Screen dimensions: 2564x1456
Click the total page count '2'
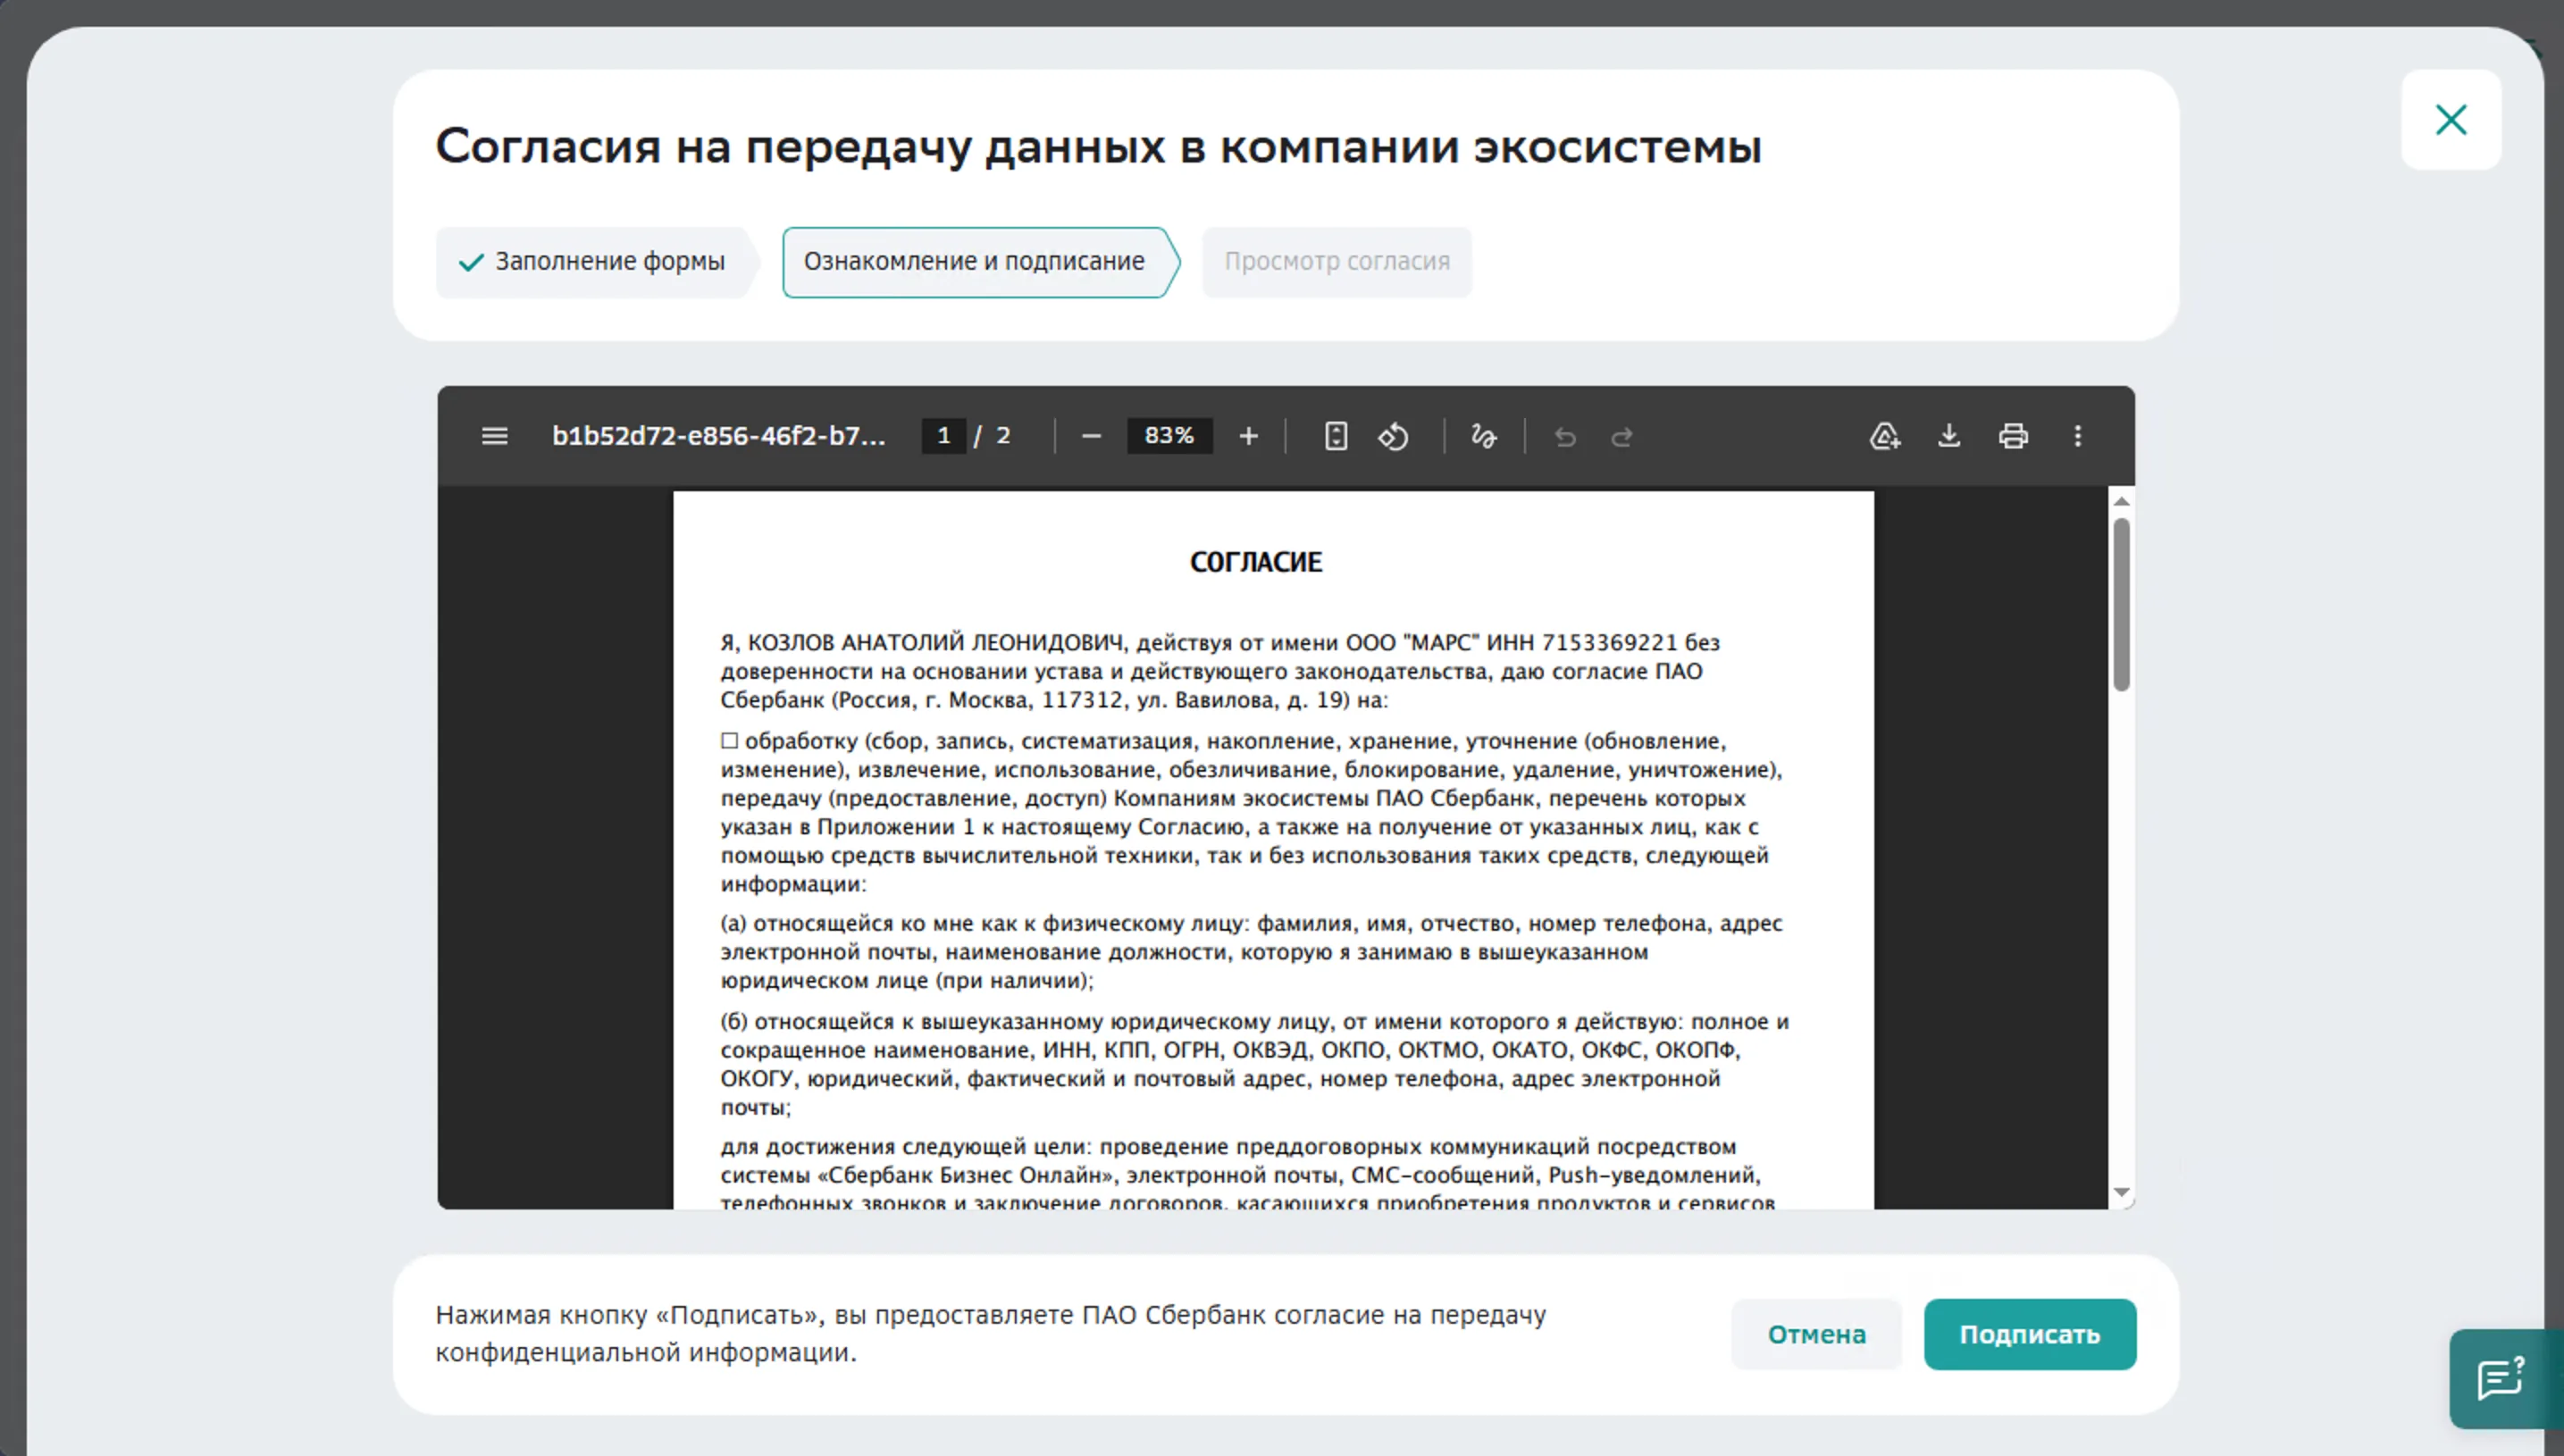click(x=1003, y=436)
